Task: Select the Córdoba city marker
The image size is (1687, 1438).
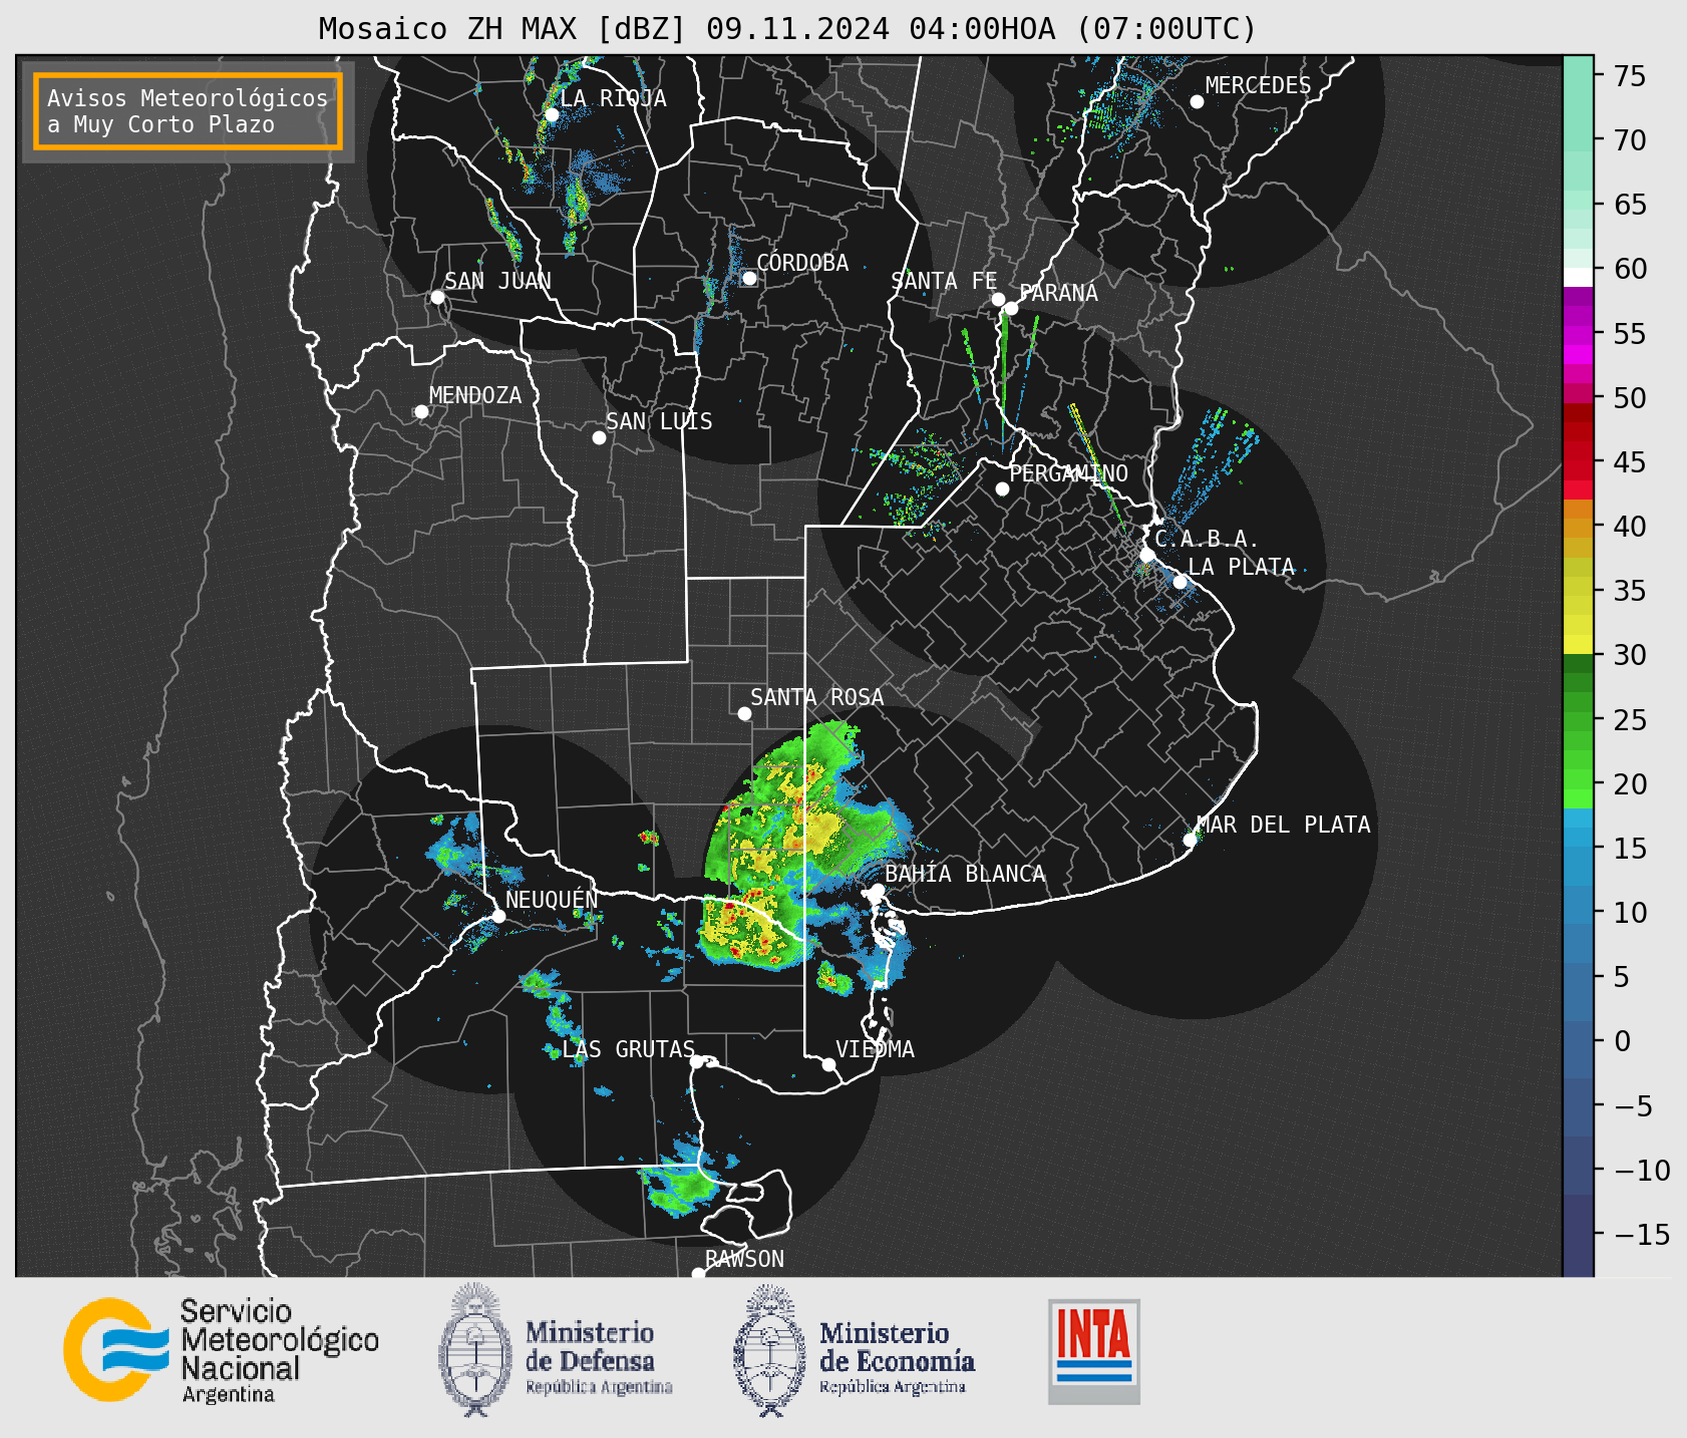Action: (749, 278)
